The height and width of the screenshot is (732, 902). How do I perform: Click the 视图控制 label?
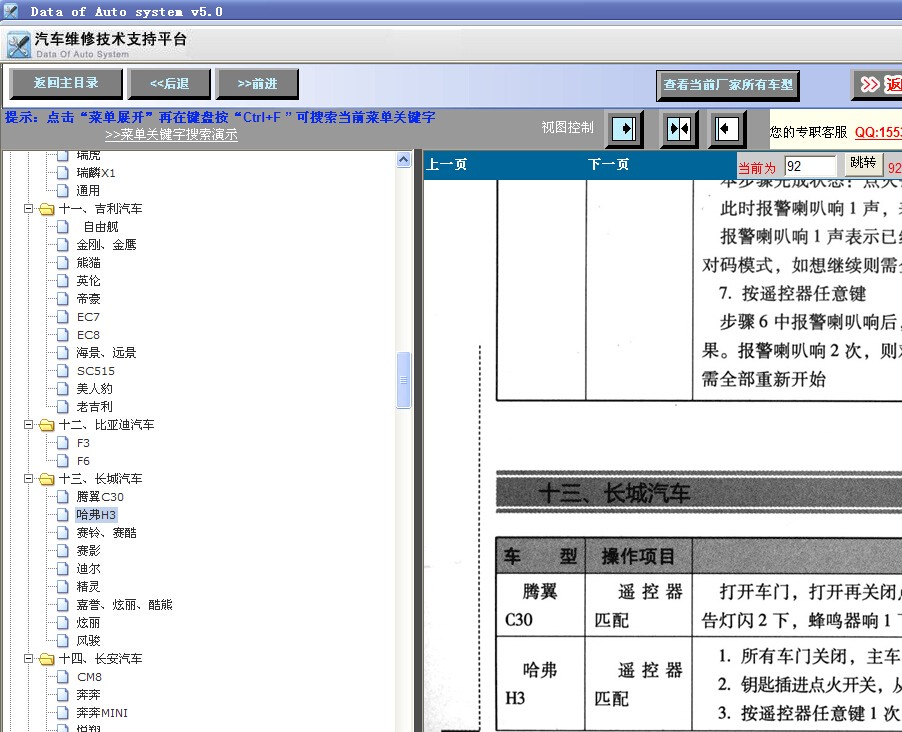567,127
